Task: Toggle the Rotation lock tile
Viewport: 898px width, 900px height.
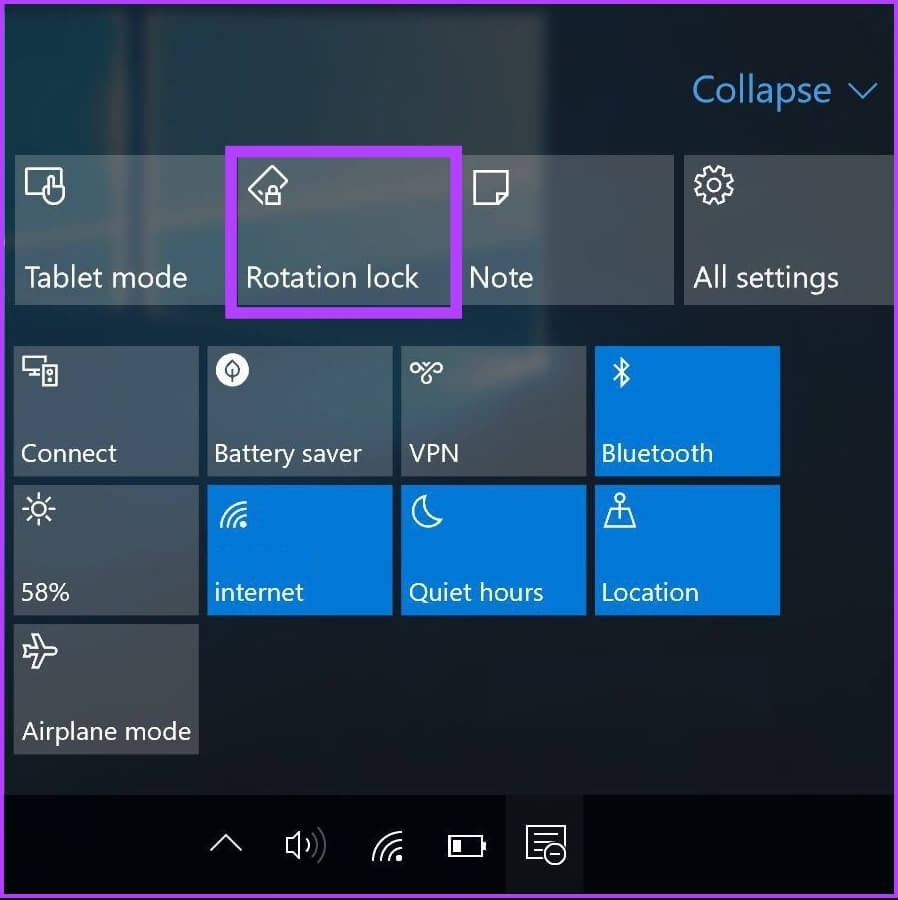Action: (344, 231)
